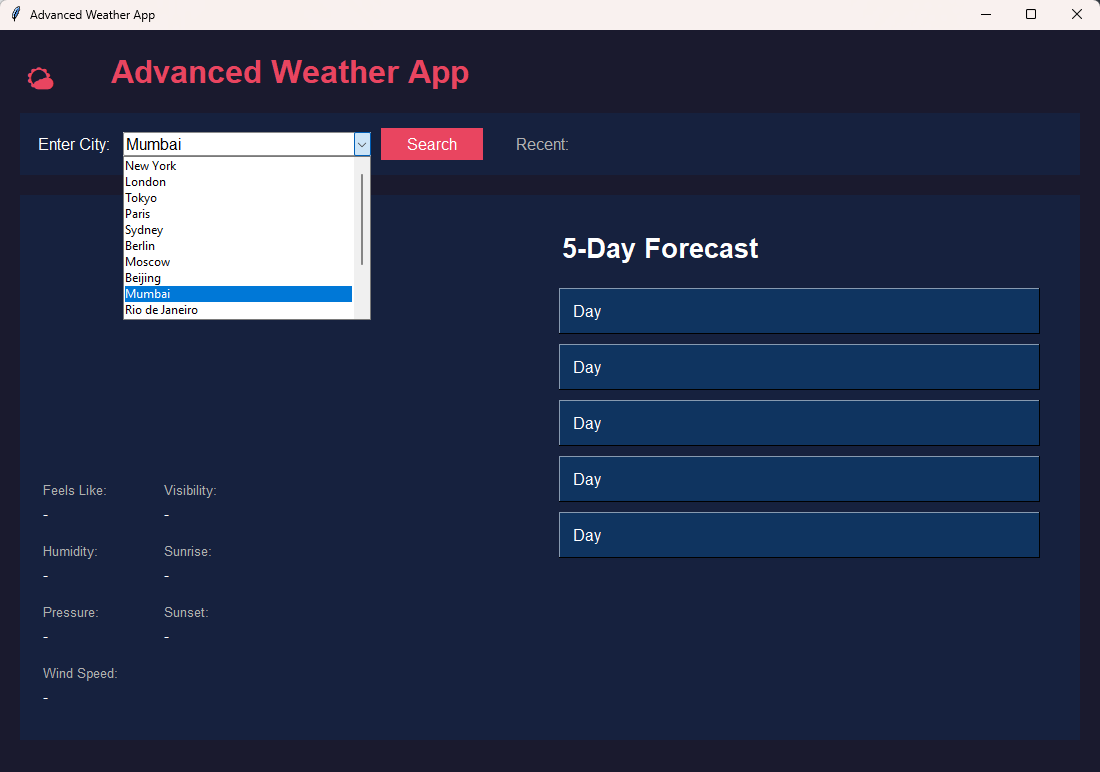The image size is (1100, 772).
Task: Click the feather icon in title bar
Action: (x=15, y=15)
